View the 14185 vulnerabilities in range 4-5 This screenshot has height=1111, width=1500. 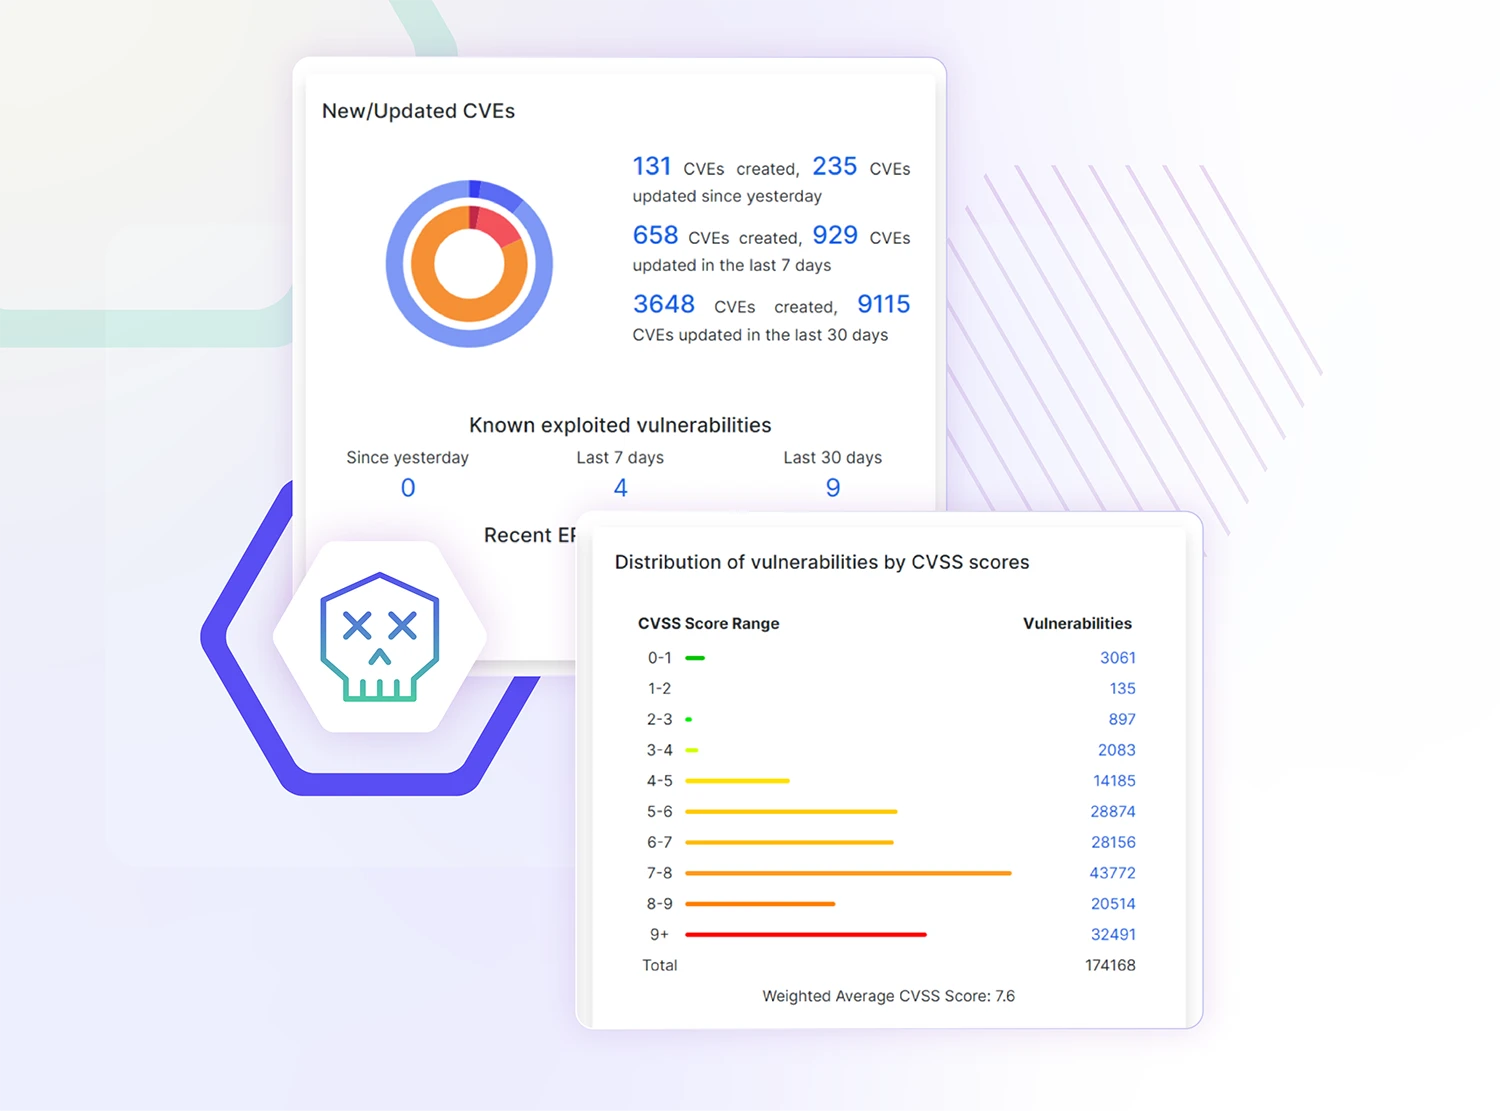coord(1114,781)
